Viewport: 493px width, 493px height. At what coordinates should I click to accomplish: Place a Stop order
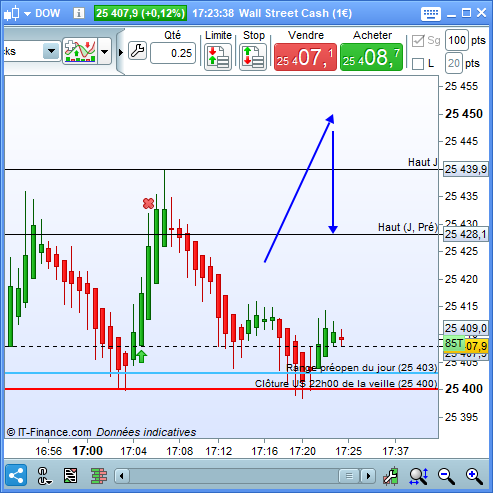click(253, 57)
